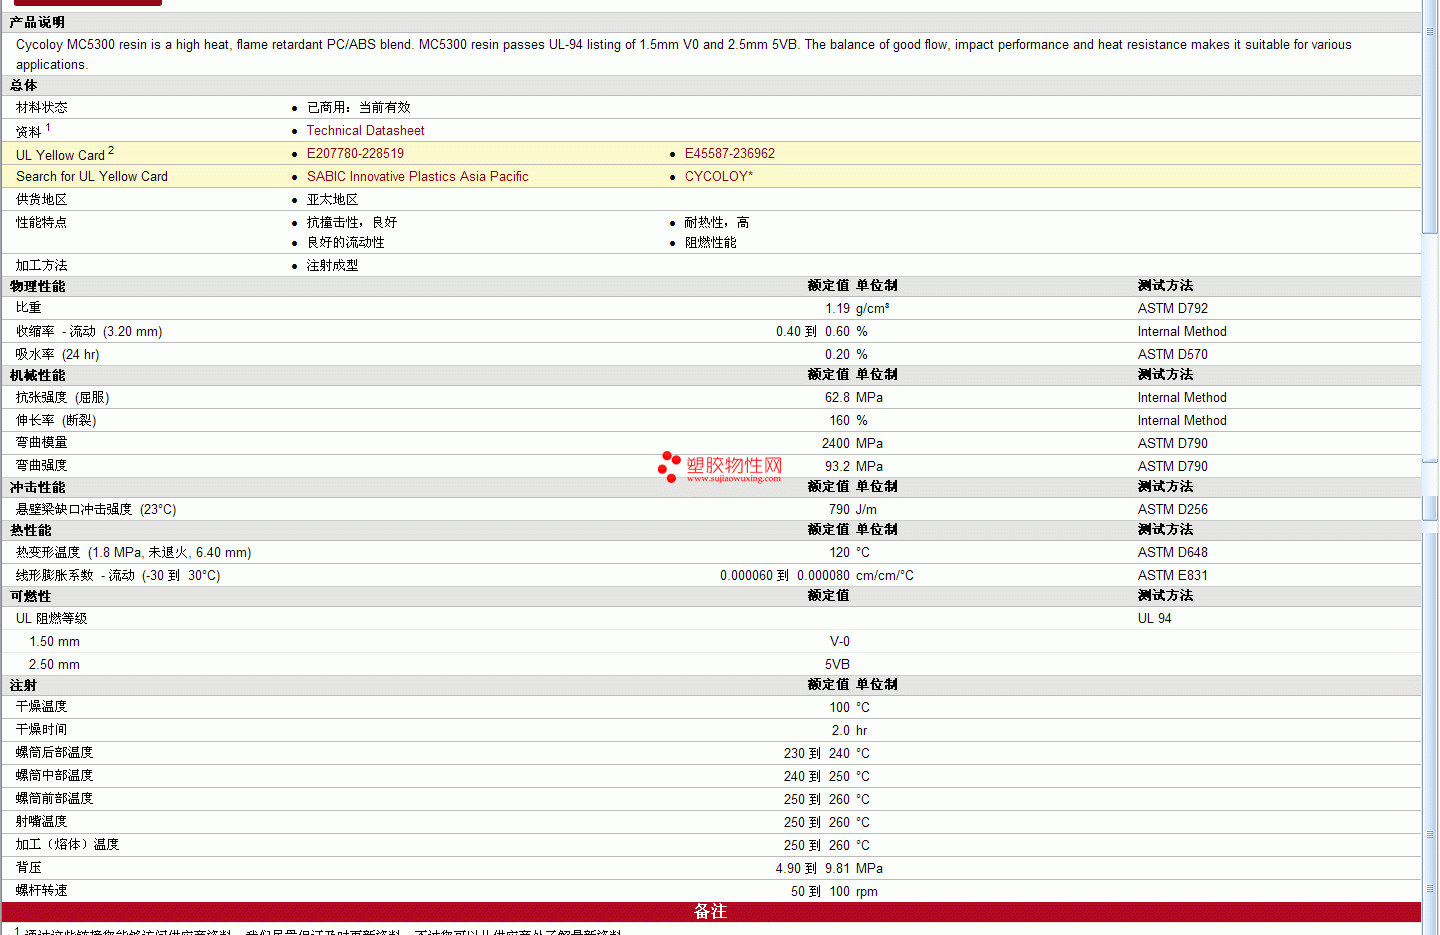Click the 注射成型 processing method value

tap(332, 266)
